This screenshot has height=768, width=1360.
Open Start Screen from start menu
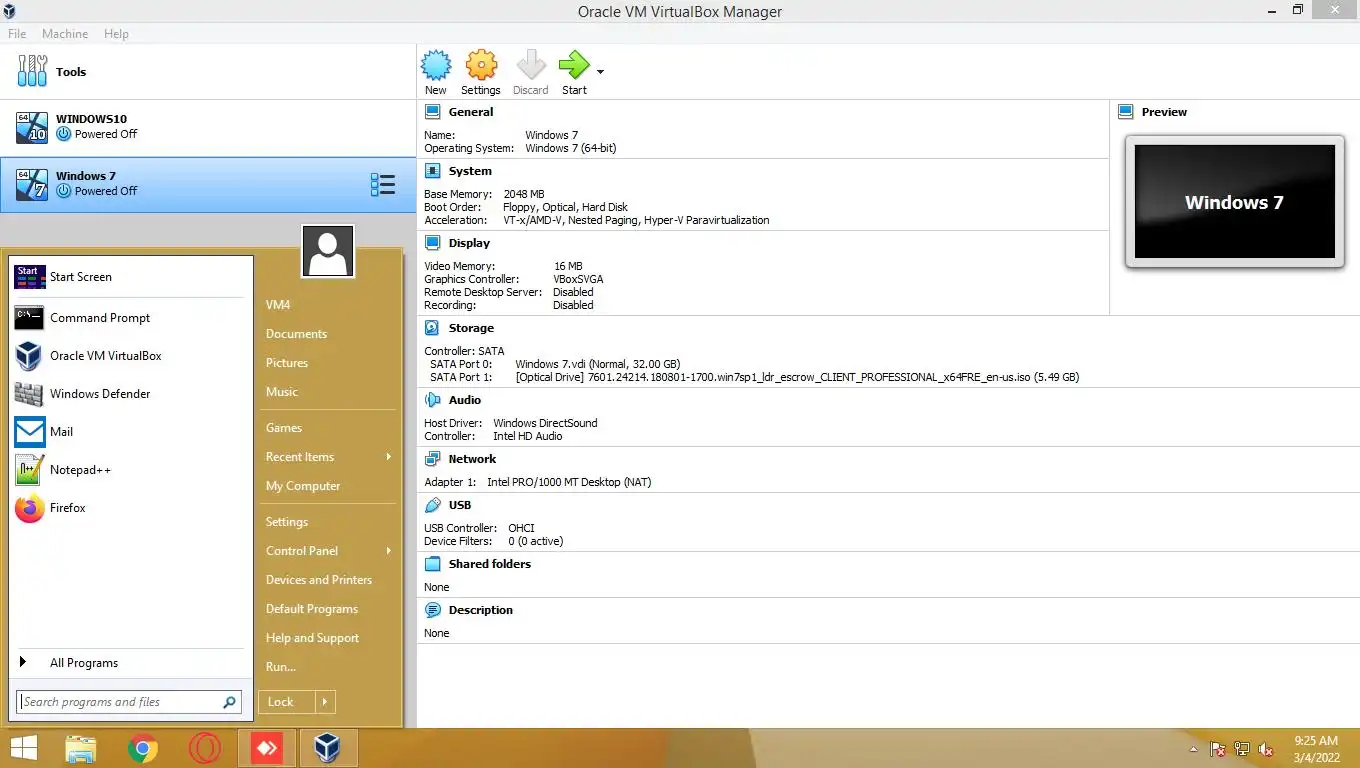[x=130, y=277]
